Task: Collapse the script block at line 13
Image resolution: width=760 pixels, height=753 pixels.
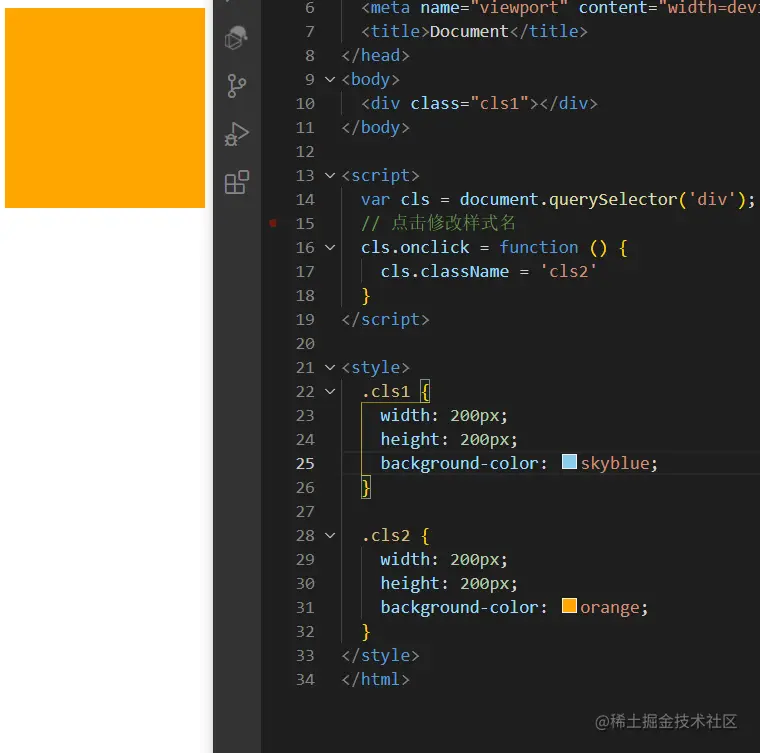Action: pyautogui.click(x=330, y=175)
